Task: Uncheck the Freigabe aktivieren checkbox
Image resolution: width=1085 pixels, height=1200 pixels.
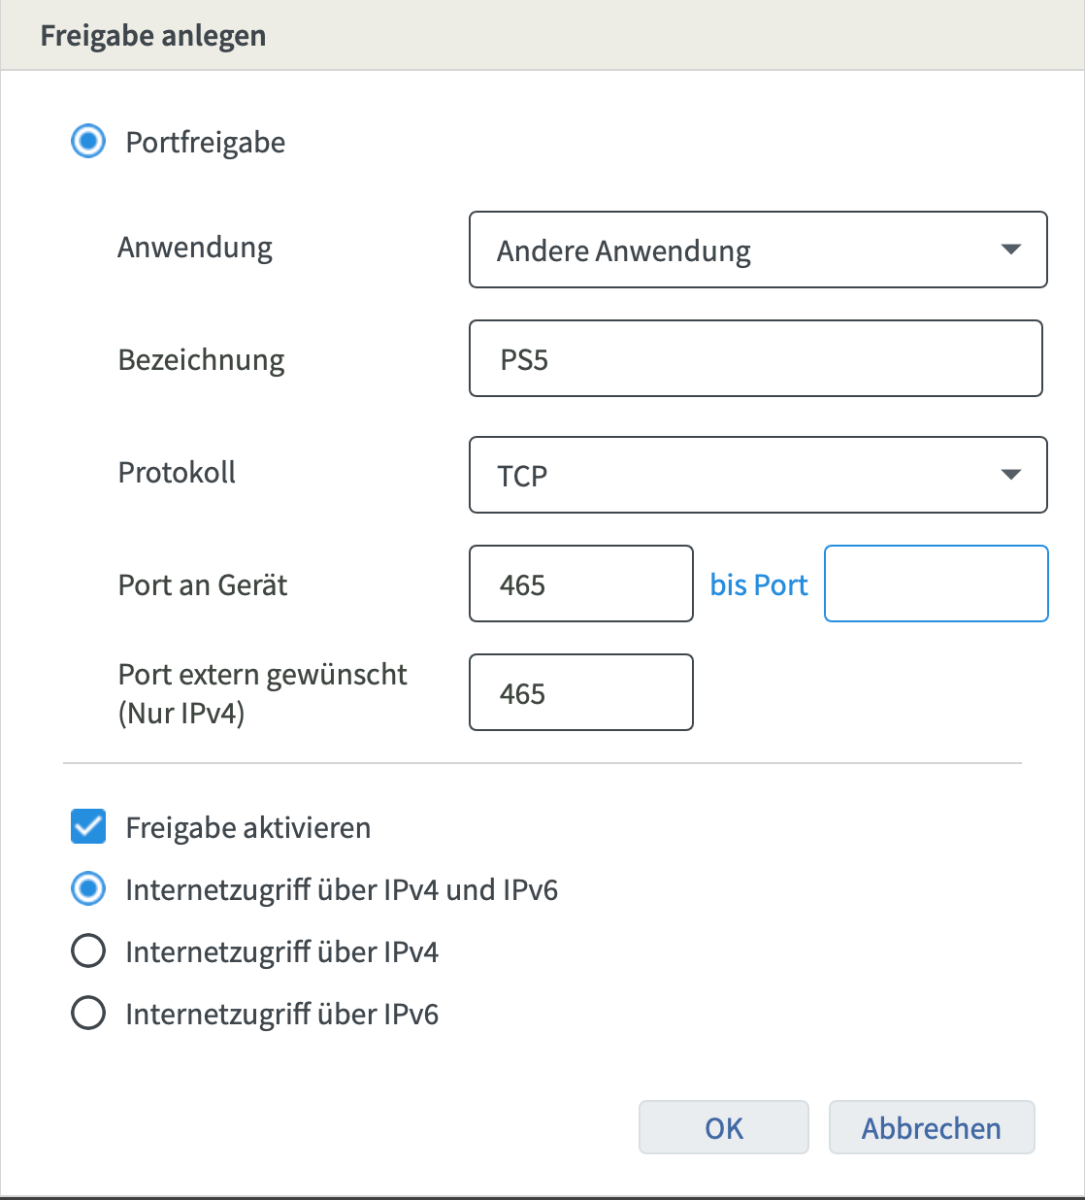Action: (x=88, y=828)
